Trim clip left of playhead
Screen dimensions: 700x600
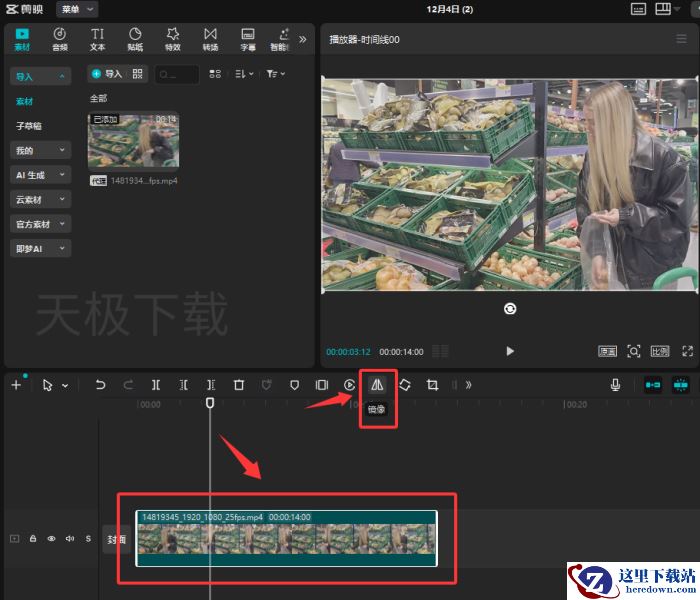[x=183, y=385]
